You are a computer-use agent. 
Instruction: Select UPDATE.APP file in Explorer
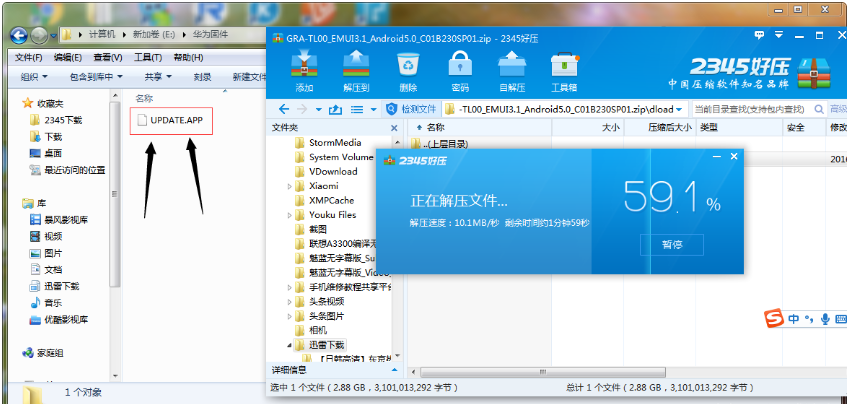[171, 120]
